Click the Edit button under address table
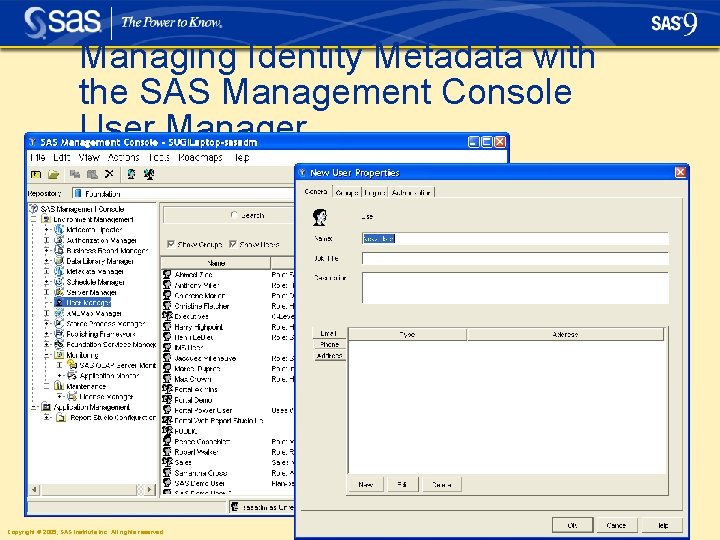720x540 pixels. click(402, 484)
